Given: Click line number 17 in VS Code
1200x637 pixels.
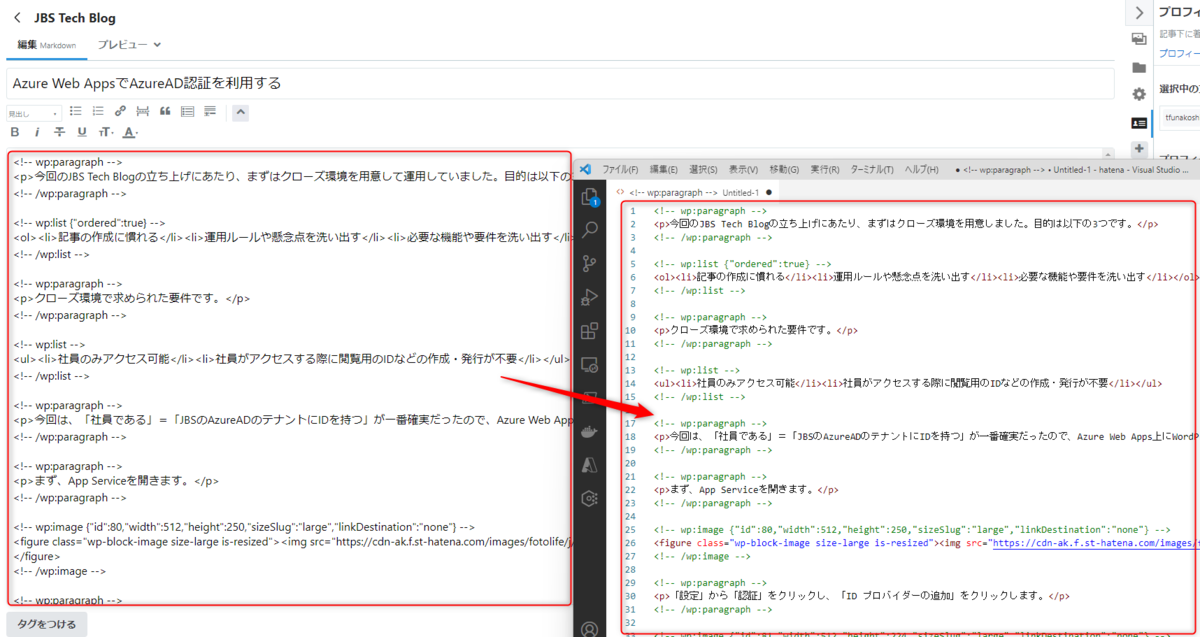Looking at the screenshot, I should pos(630,423).
